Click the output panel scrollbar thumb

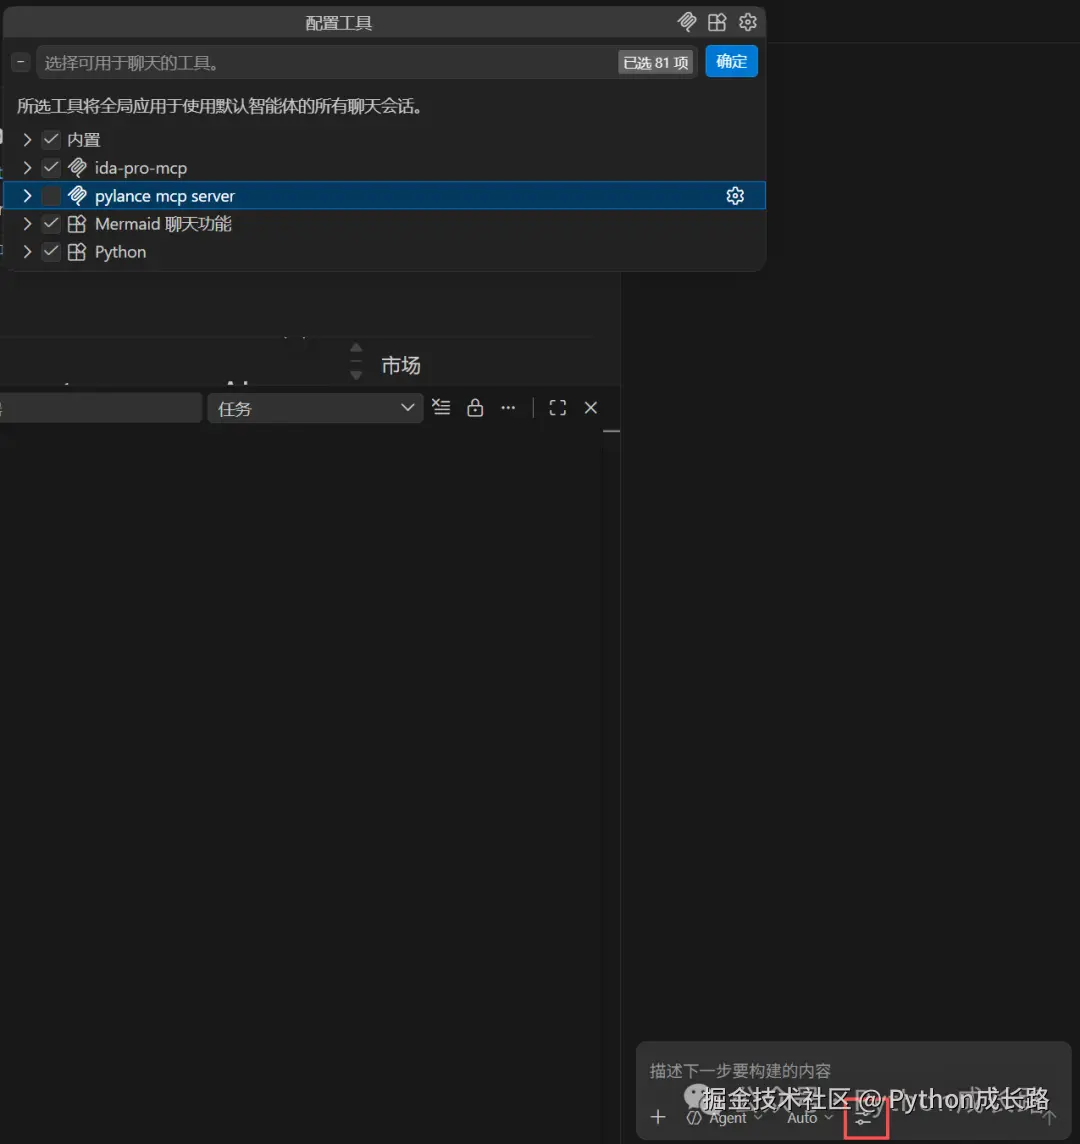[612, 431]
